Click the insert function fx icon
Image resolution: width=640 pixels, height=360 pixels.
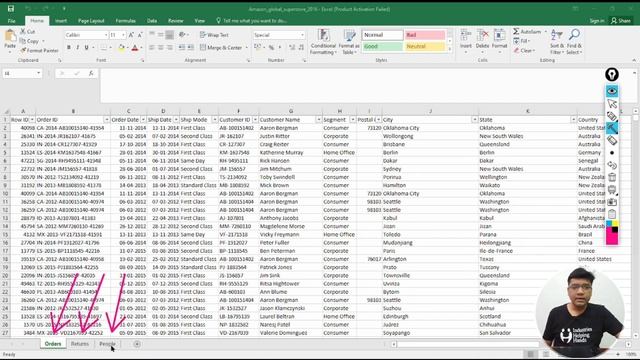coord(91,73)
